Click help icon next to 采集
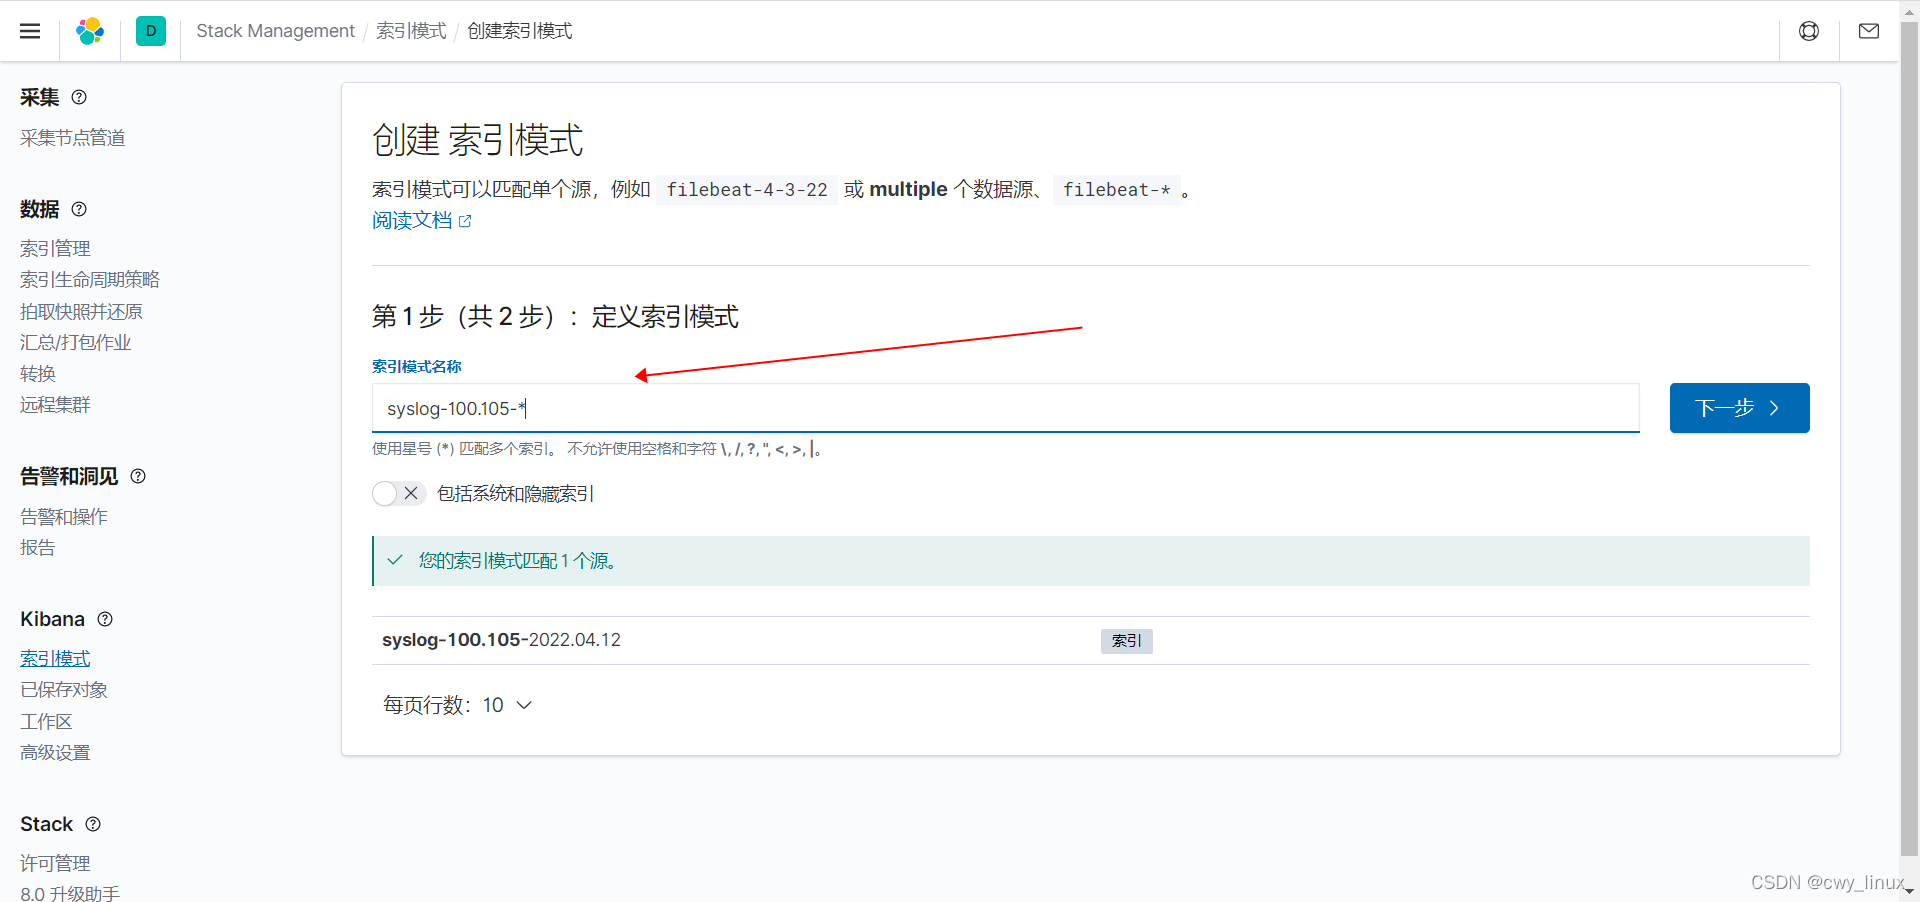This screenshot has width=1920, height=902. [x=79, y=97]
